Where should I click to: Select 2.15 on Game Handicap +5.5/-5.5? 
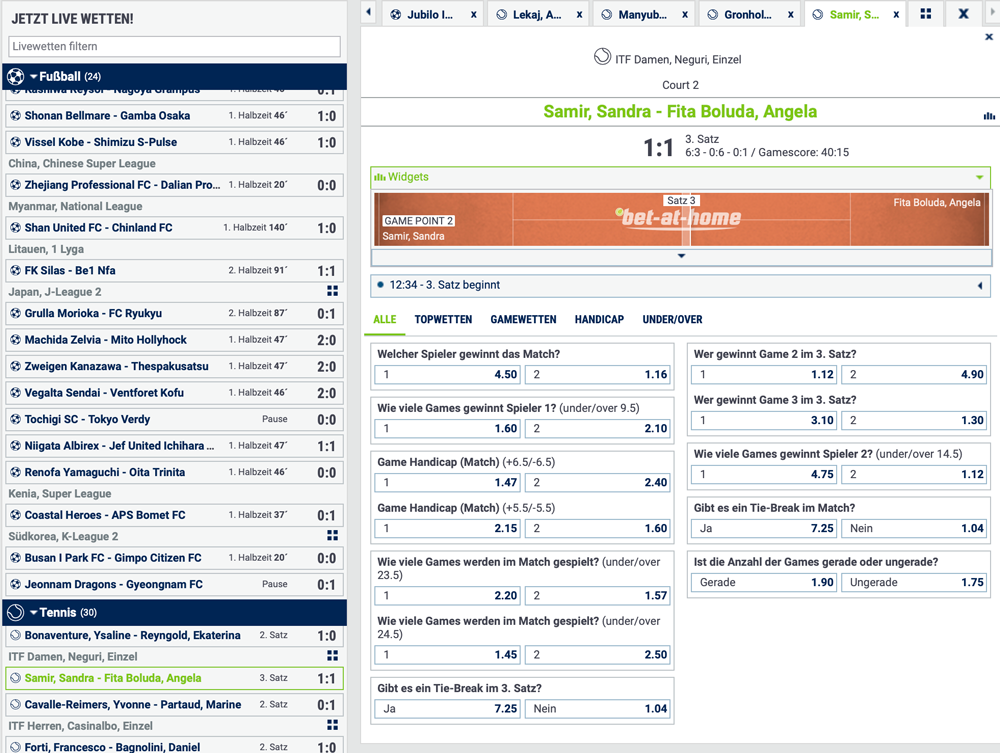click(448, 528)
